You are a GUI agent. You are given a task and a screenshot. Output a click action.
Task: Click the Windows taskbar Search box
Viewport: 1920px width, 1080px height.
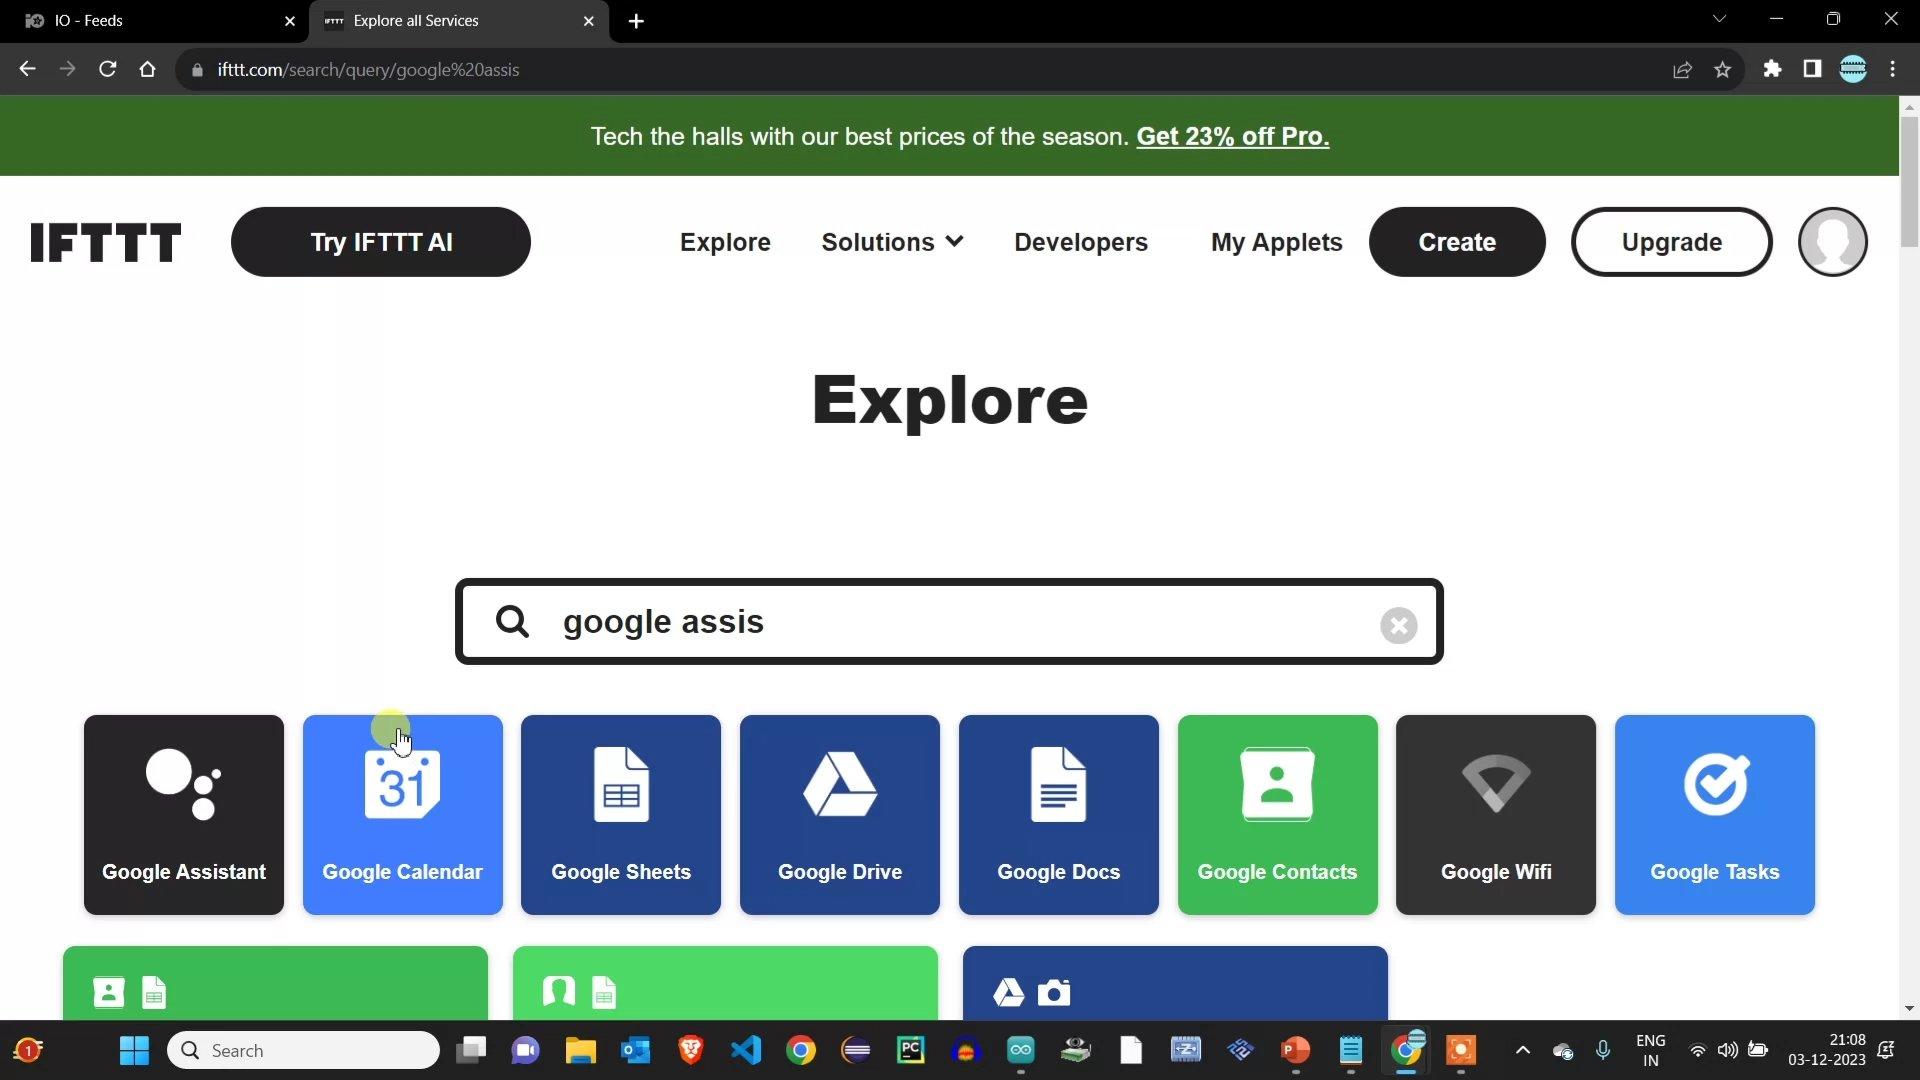(304, 1050)
